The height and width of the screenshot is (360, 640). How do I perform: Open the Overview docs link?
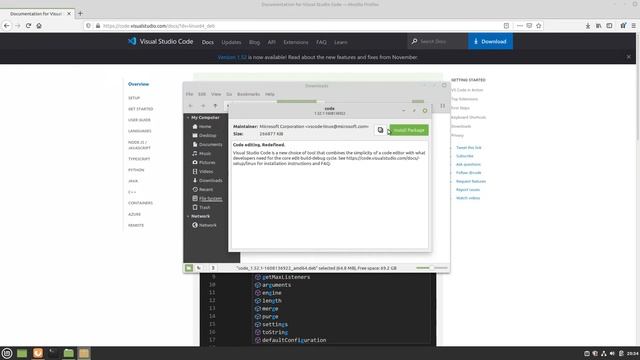click(x=138, y=84)
